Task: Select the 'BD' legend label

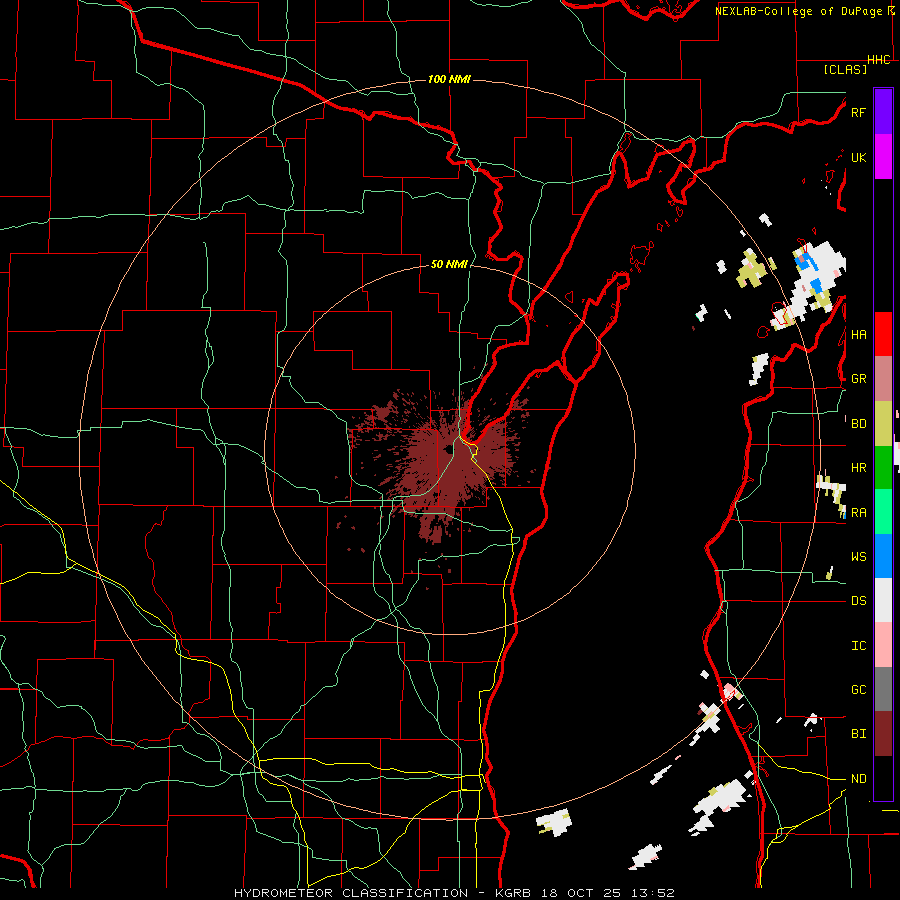Action: 858,424
